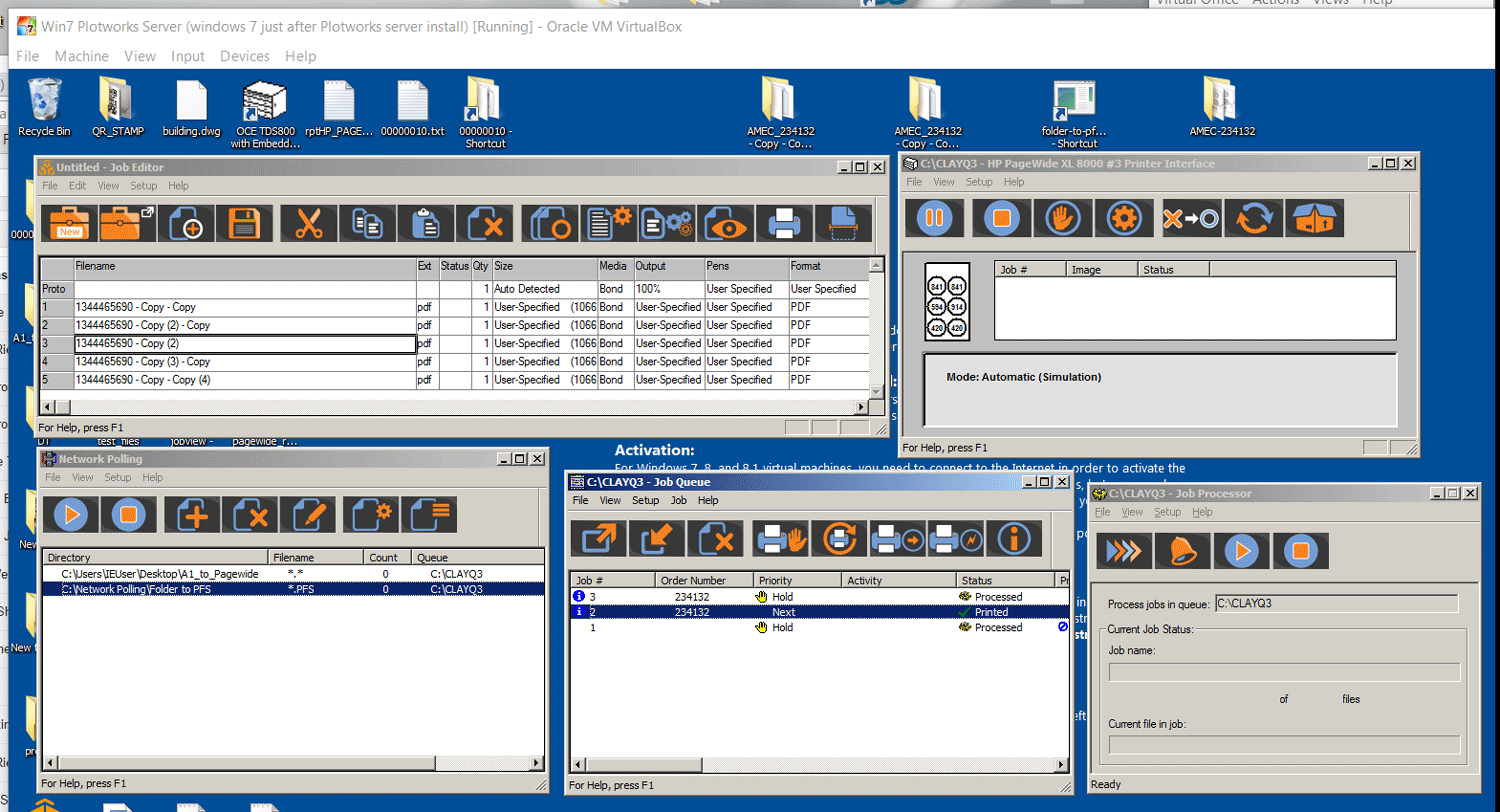Click the hold job printer-hand icon in Job Queue
The width and height of the screenshot is (1500, 812).
point(781,539)
